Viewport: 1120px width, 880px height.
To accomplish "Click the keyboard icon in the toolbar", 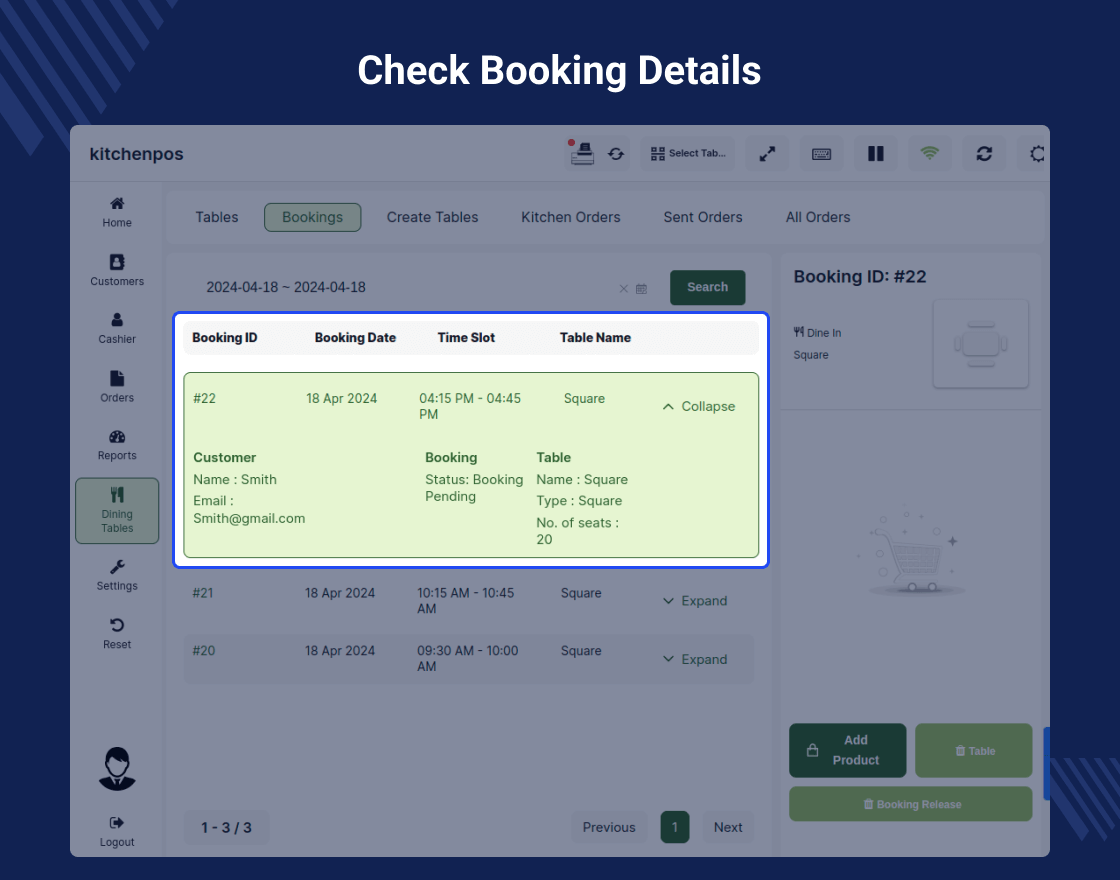I will tap(821, 153).
